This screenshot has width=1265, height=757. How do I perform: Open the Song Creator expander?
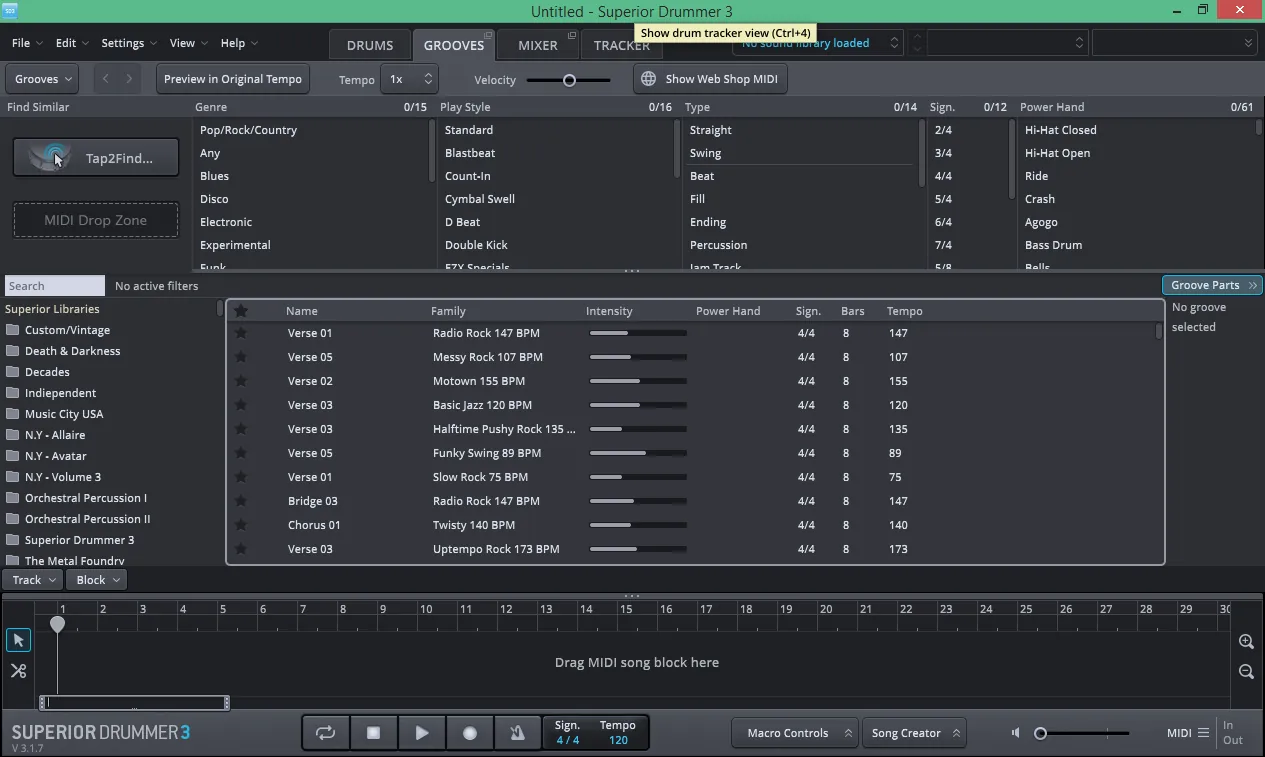click(x=913, y=733)
